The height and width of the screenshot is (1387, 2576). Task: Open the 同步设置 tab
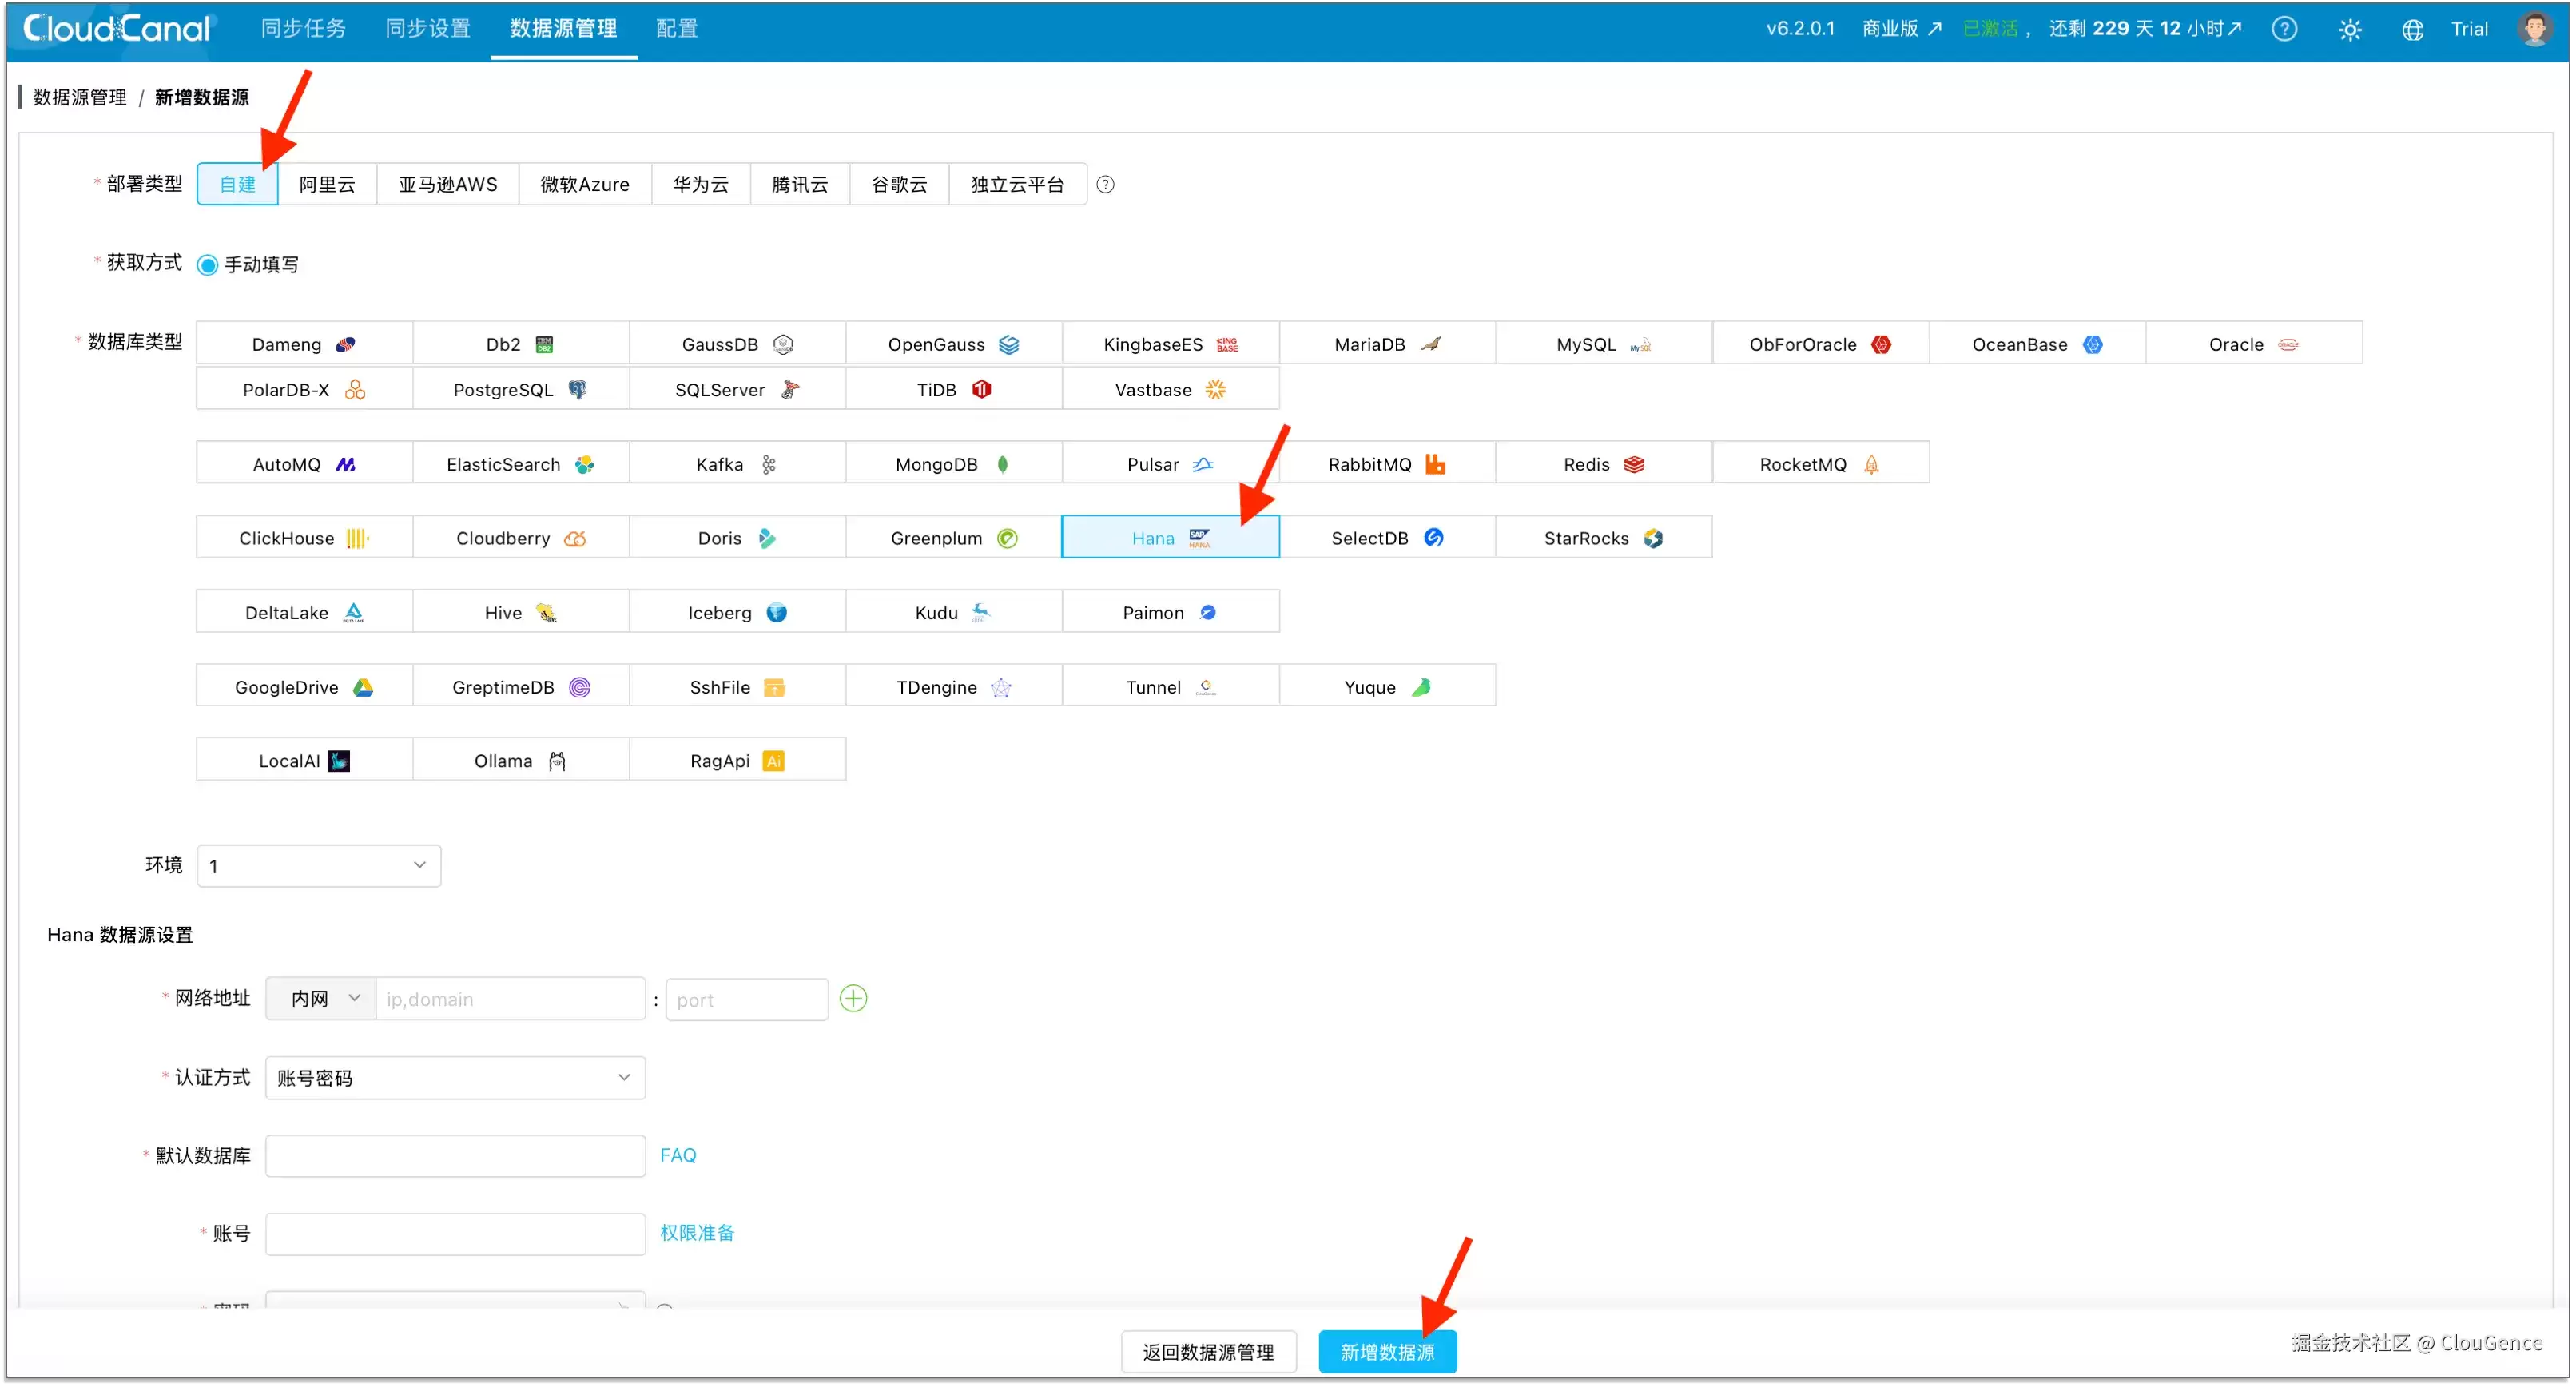tap(428, 29)
